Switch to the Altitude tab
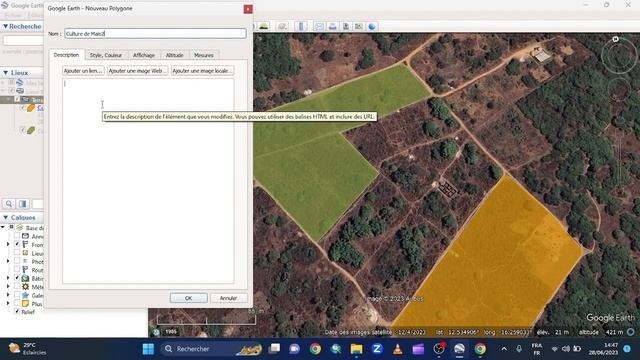 [x=174, y=55]
